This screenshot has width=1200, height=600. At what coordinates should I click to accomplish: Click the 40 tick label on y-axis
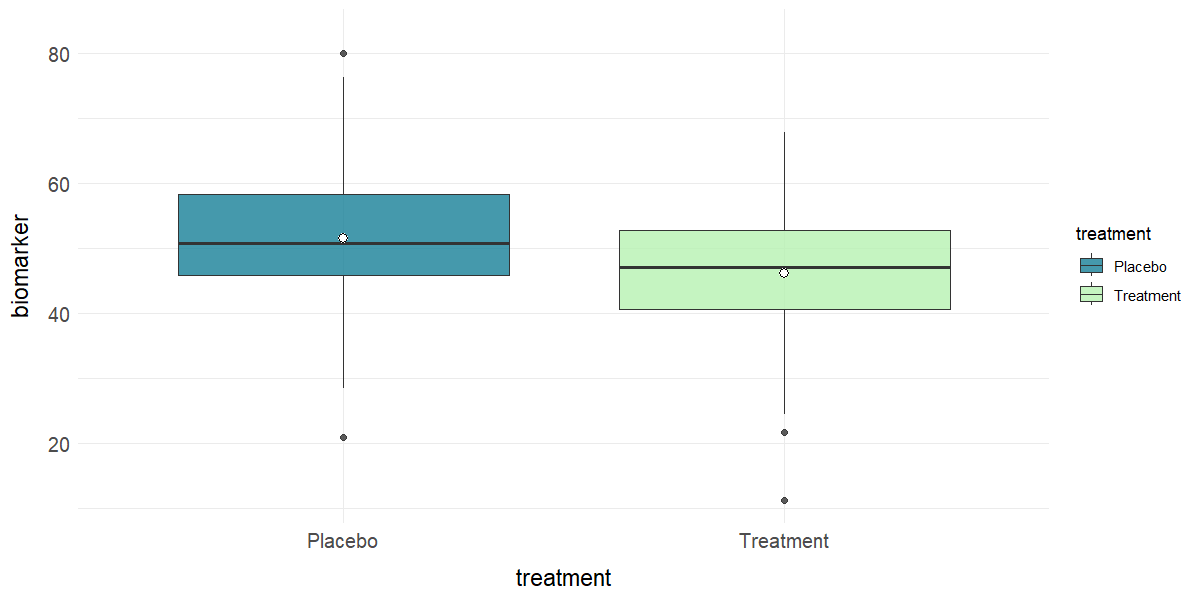click(58, 314)
